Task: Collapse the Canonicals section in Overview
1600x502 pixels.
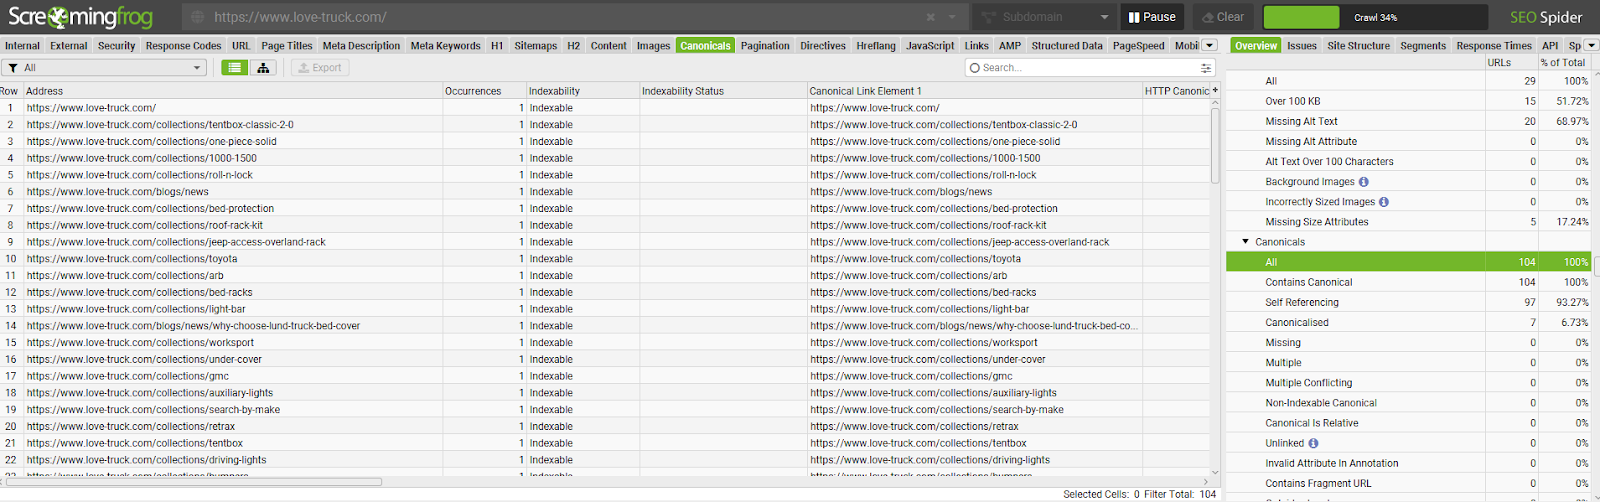Action: (x=1245, y=242)
